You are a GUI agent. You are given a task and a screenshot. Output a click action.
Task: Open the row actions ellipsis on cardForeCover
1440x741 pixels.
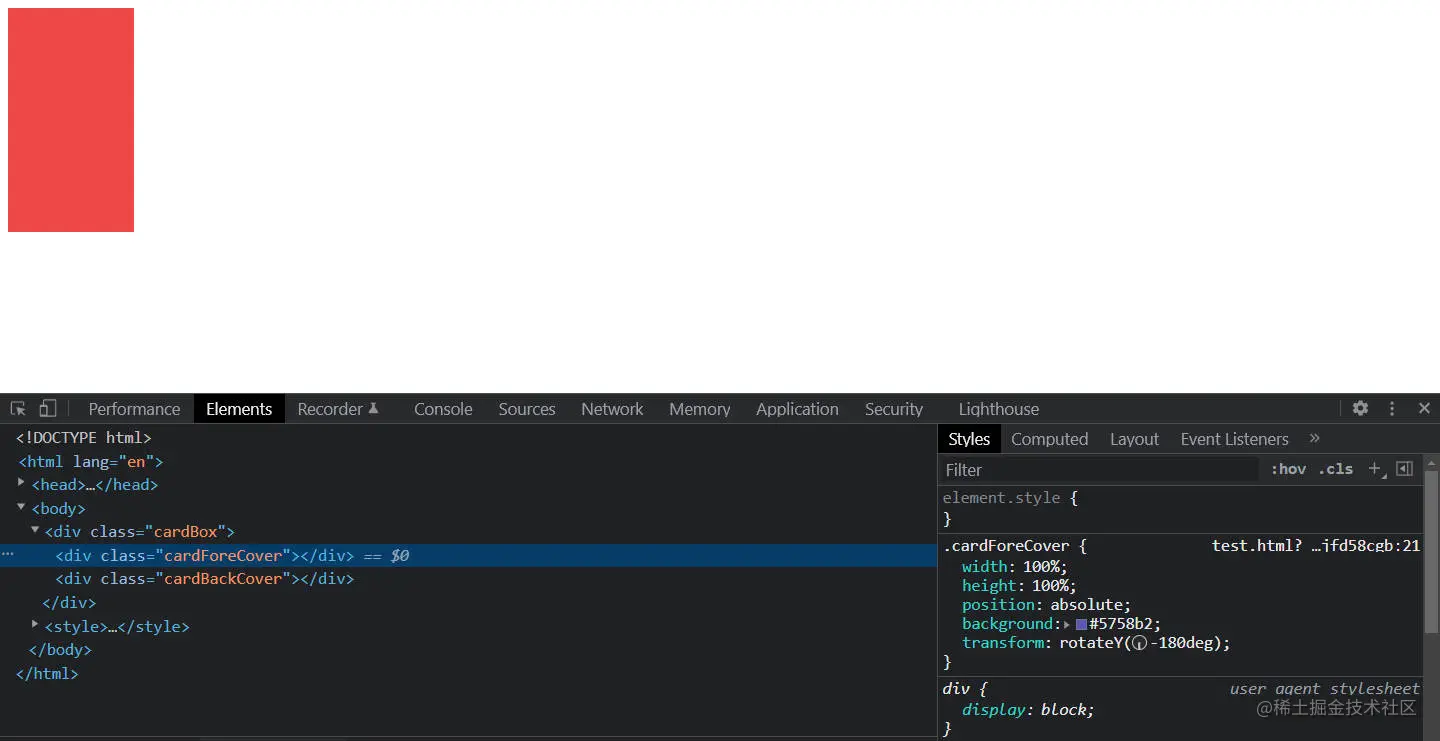pyautogui.click(x=8, y=555)
